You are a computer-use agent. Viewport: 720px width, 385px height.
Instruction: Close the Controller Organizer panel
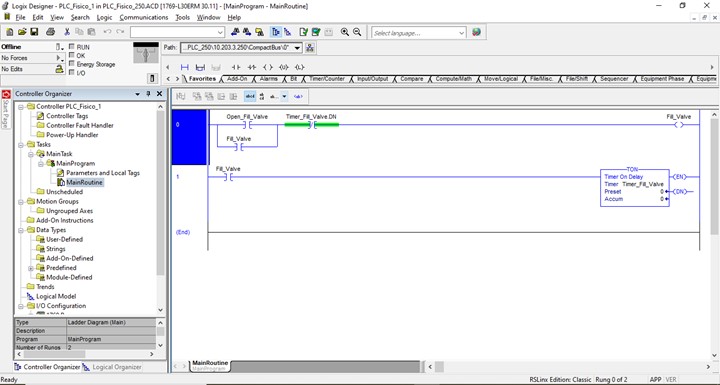[159, 94]
